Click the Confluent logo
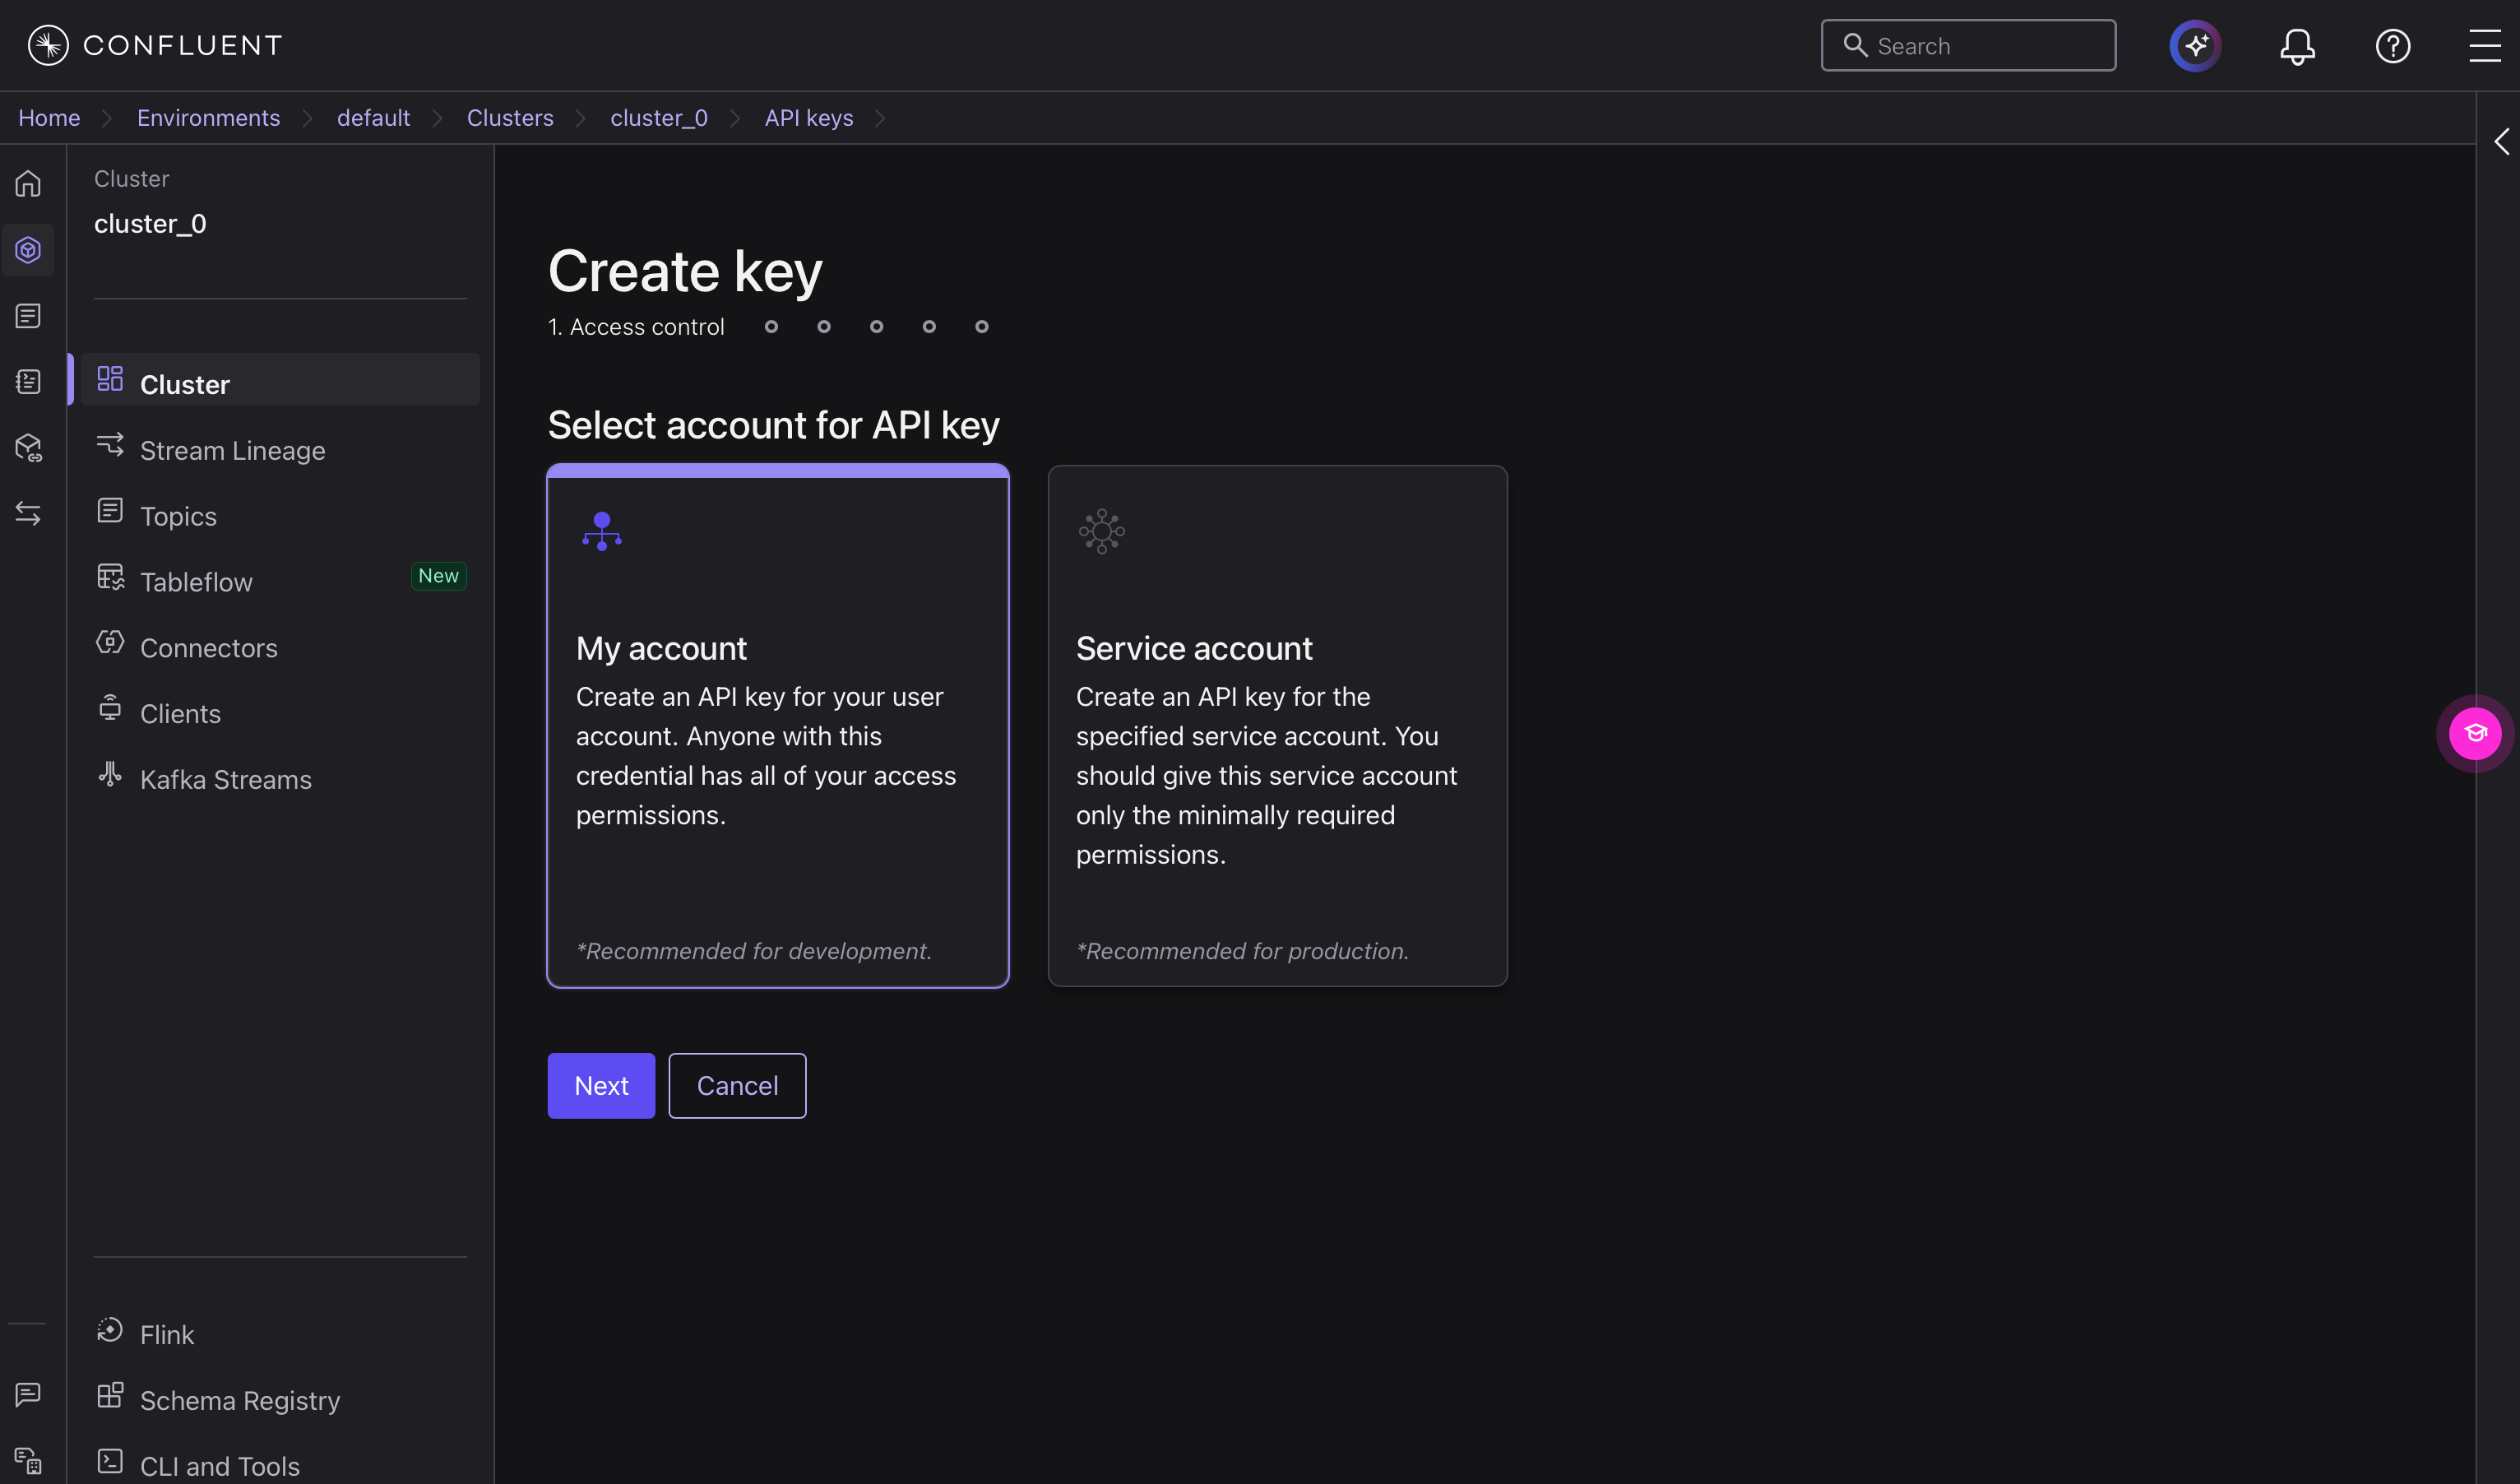 pyautogui.click(x=155, y=45)
